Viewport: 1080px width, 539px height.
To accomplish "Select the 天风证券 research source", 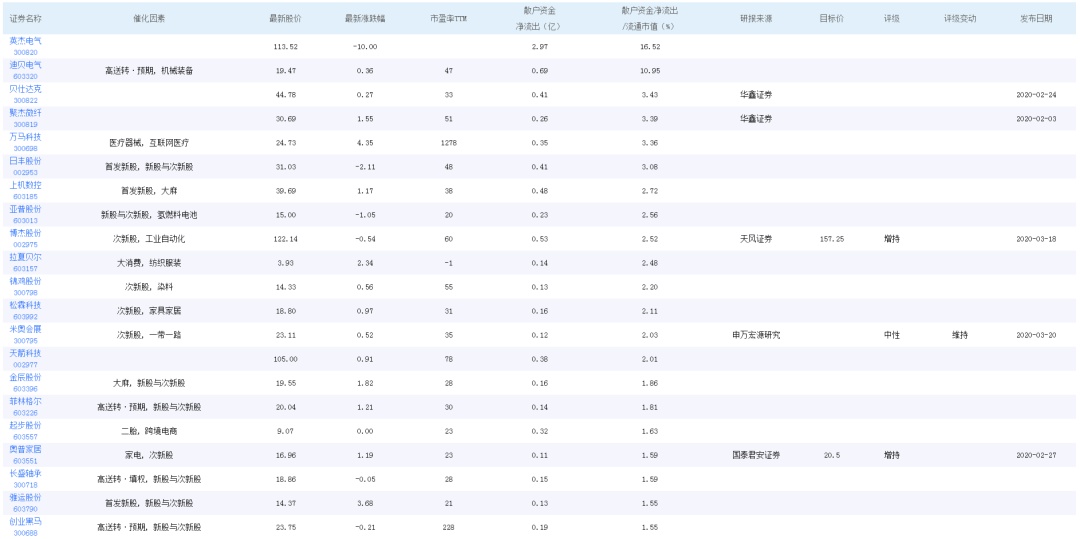I will pos(756,239).
